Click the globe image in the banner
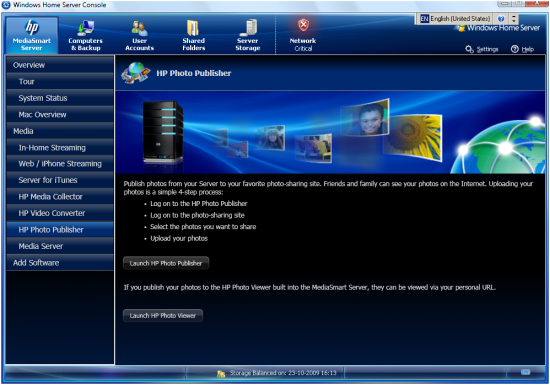This screenshot has height=385, width=550. pyautogui.click(x=499, y=146)
